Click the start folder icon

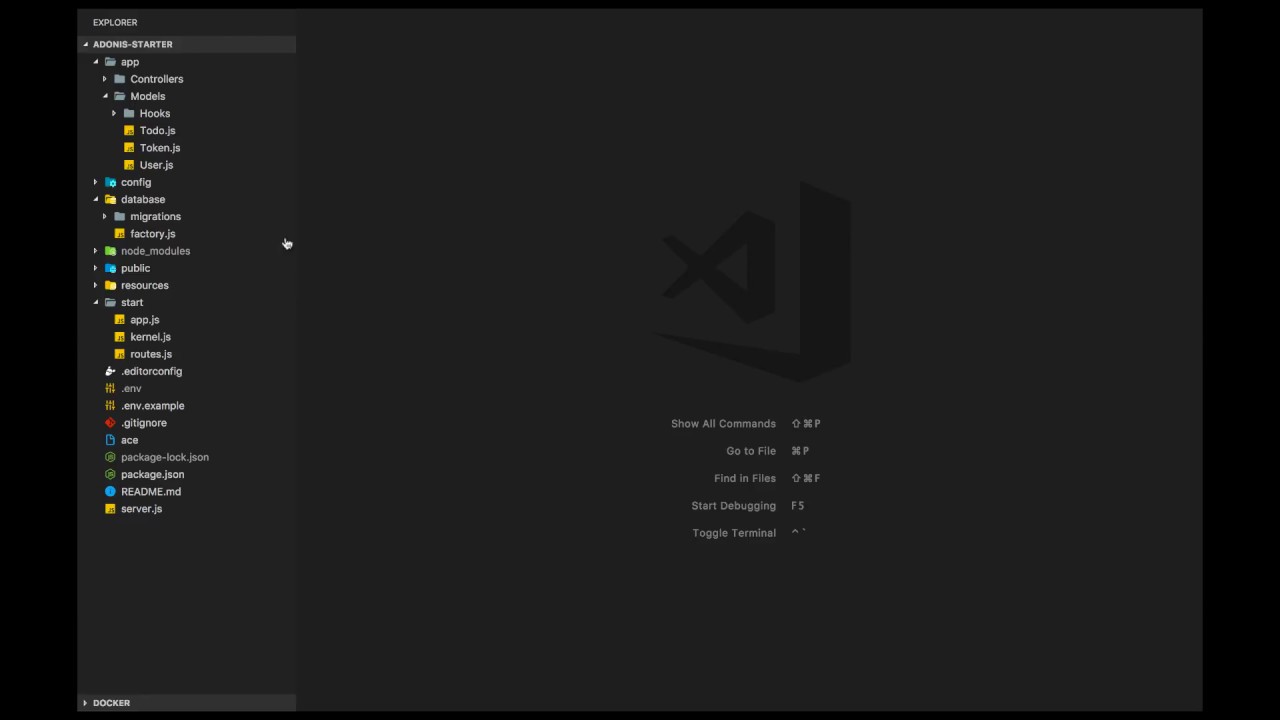pyautogui.click(x=111, y=302)
